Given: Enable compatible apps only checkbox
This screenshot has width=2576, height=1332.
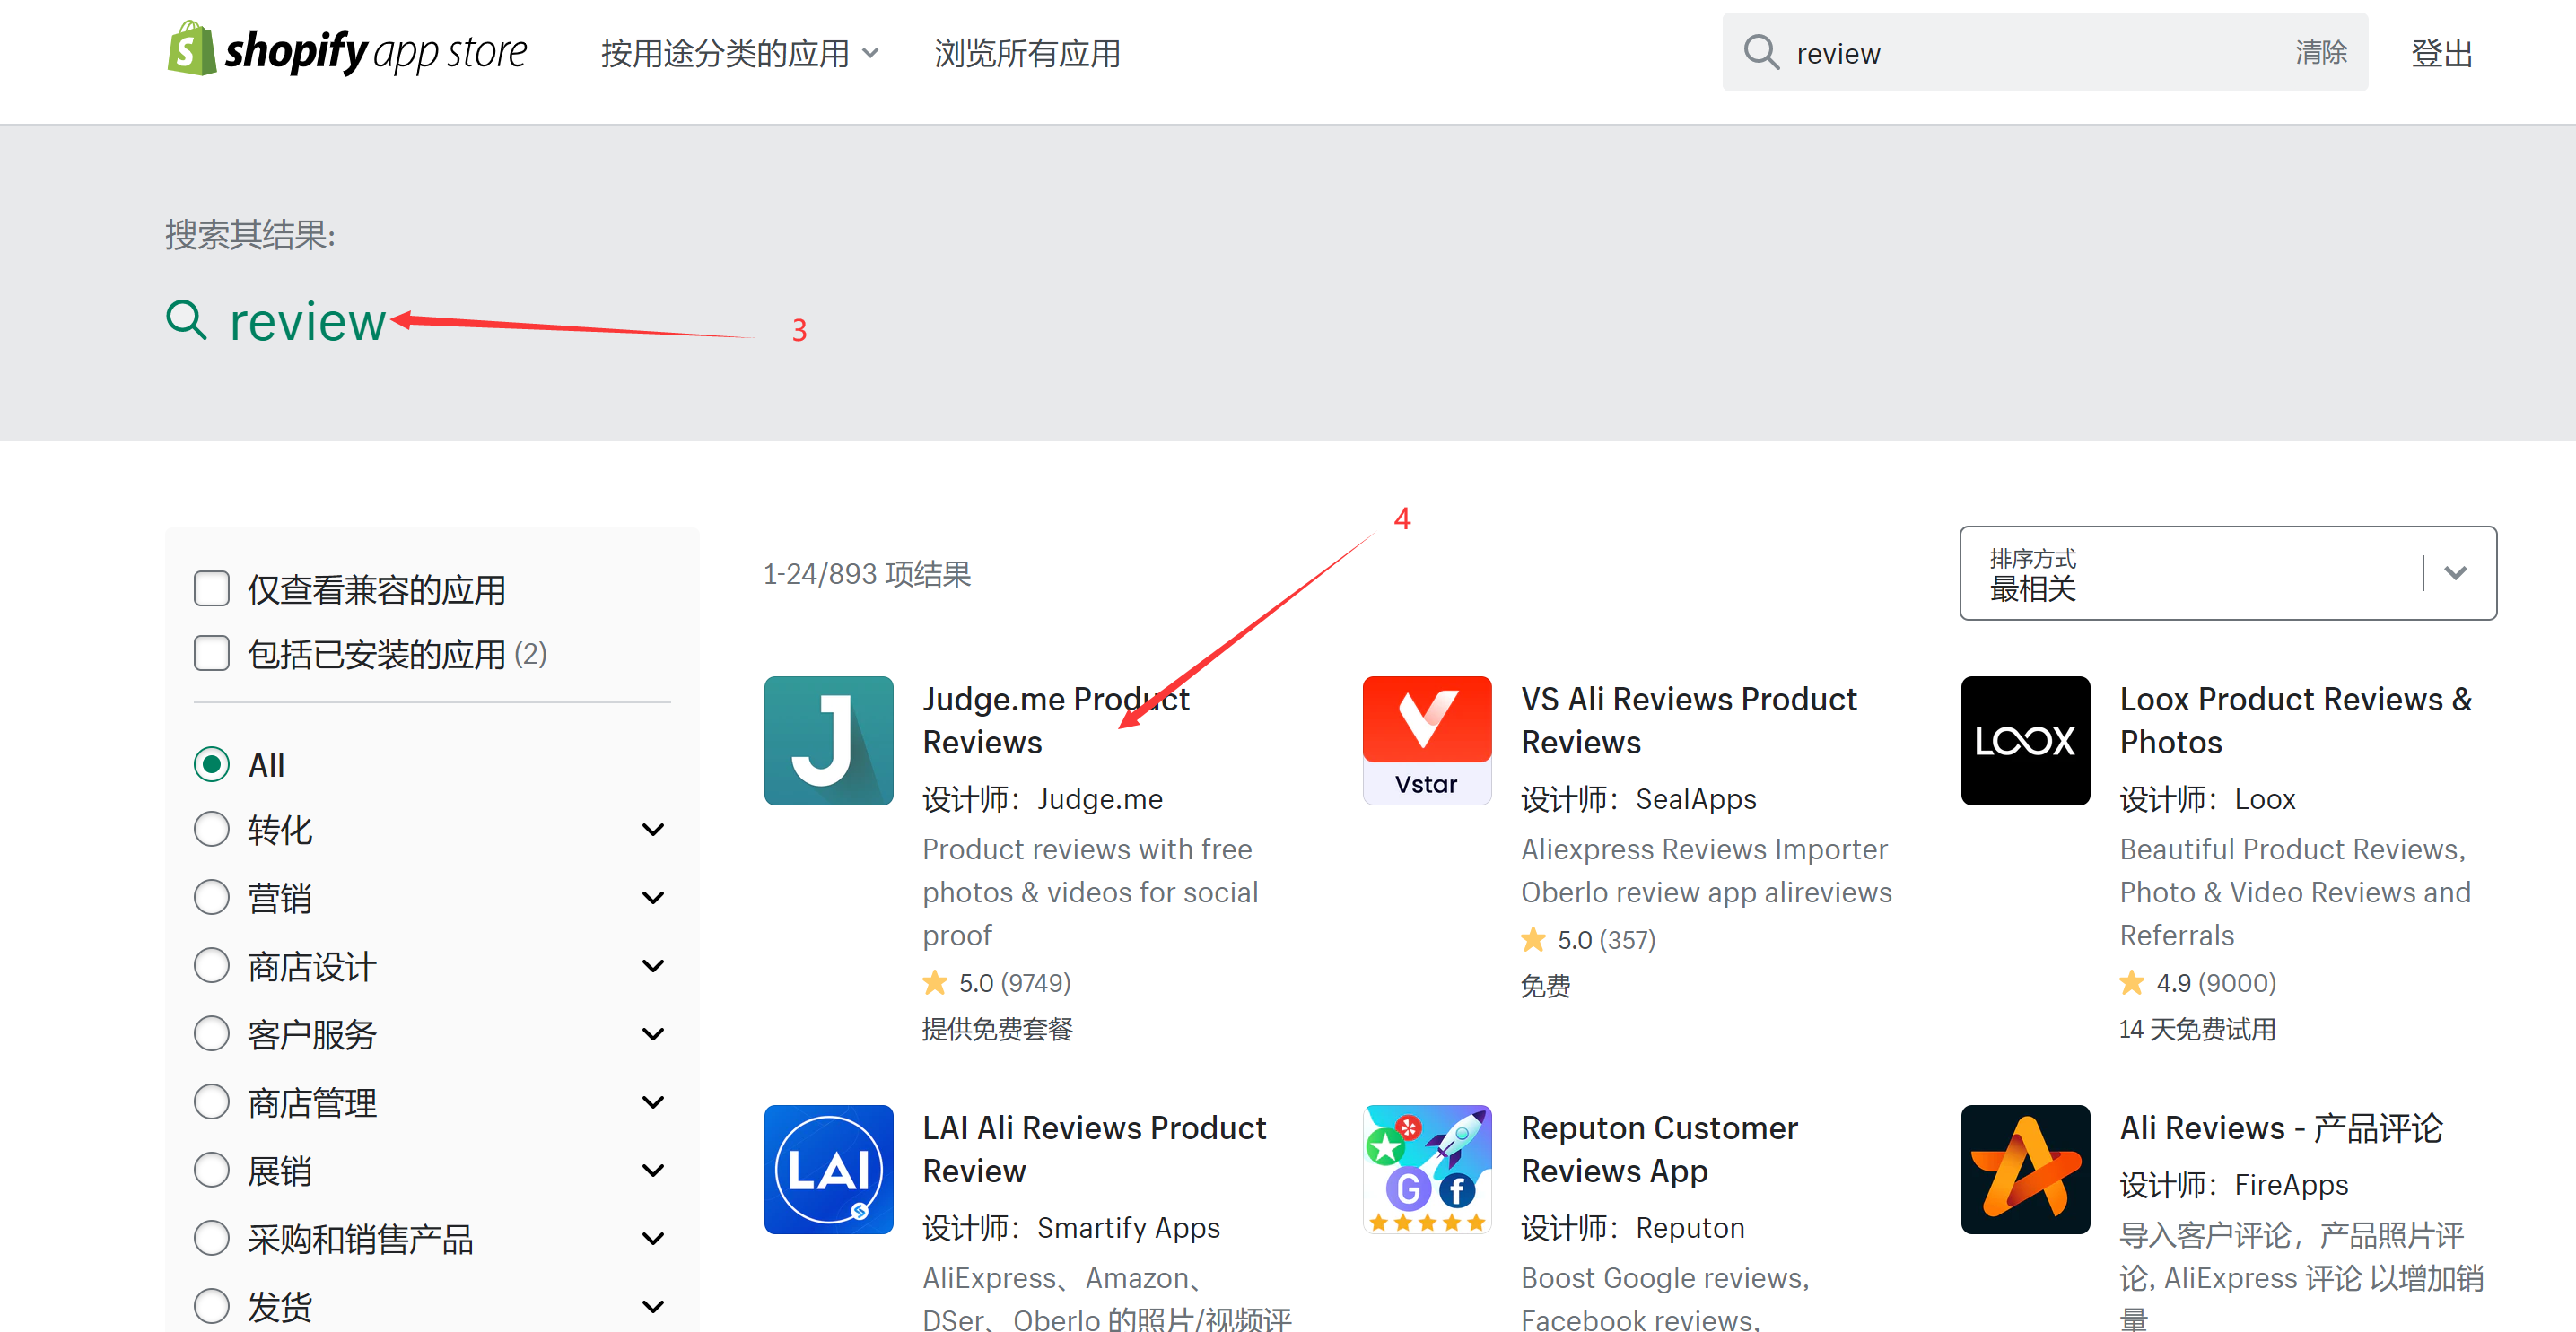Looking at the screenshot, I should click(x=211, y=589).
